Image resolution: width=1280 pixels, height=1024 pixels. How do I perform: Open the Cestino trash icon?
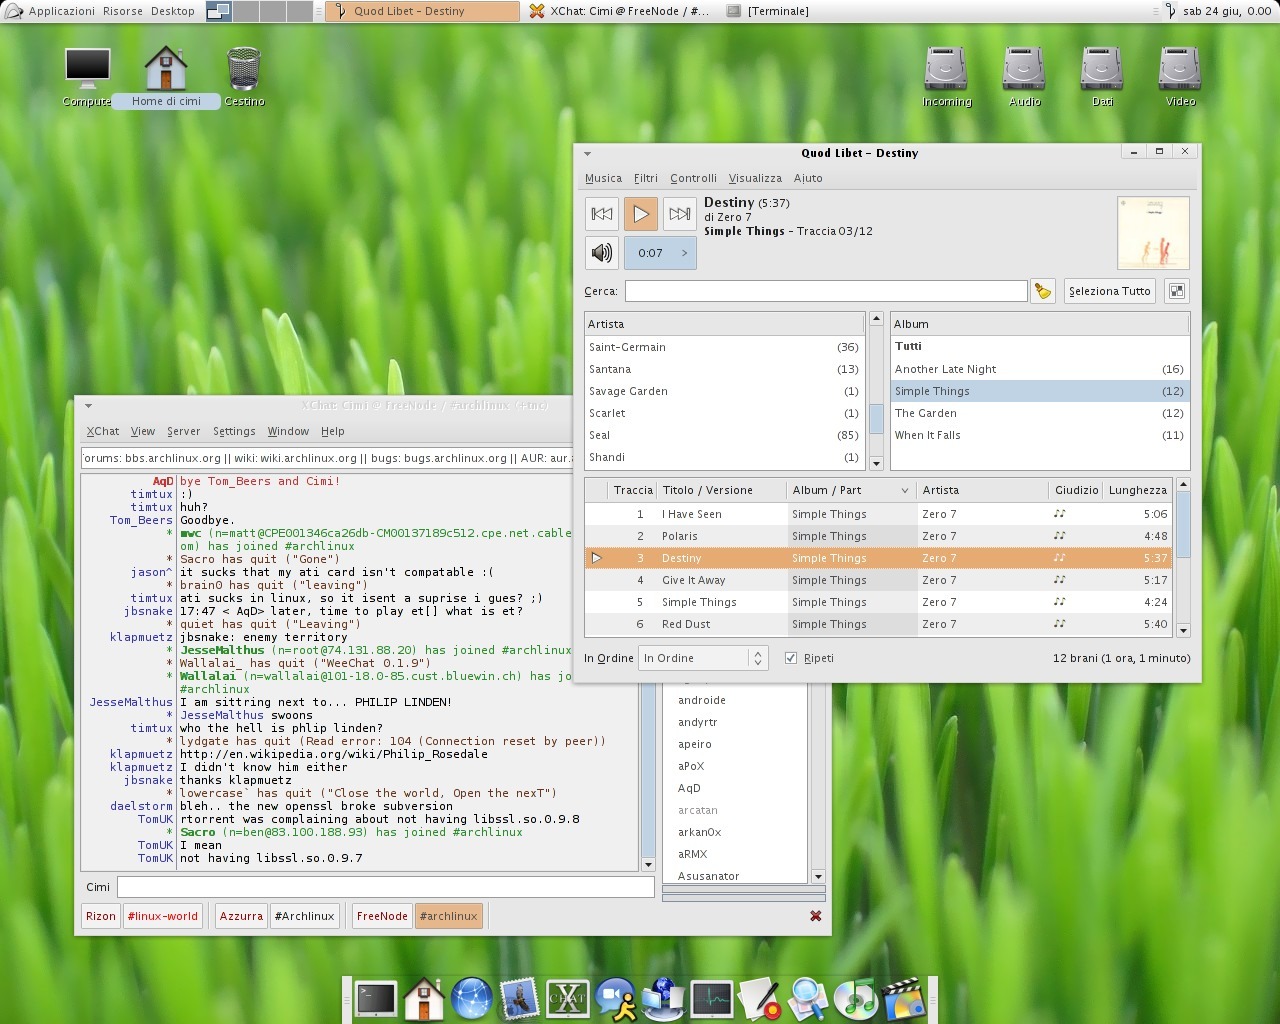pyautogui.click(x=244, y=78)
